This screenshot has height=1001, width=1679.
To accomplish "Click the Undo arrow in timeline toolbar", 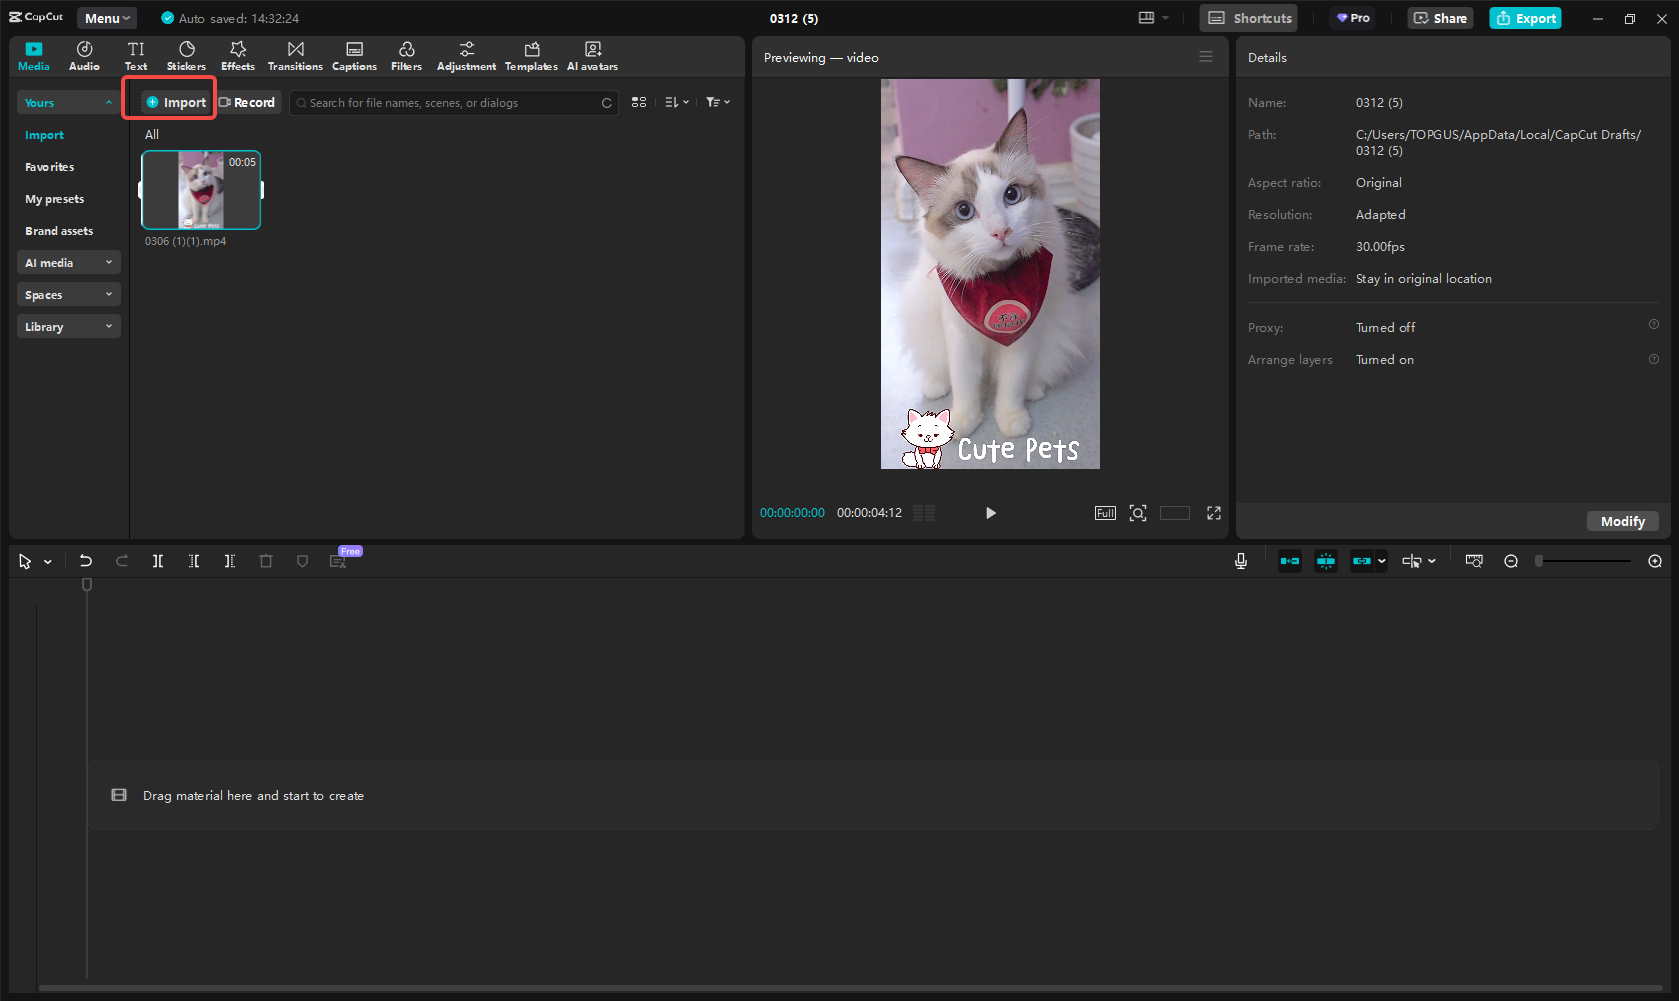I will click(x=86, y=562).
